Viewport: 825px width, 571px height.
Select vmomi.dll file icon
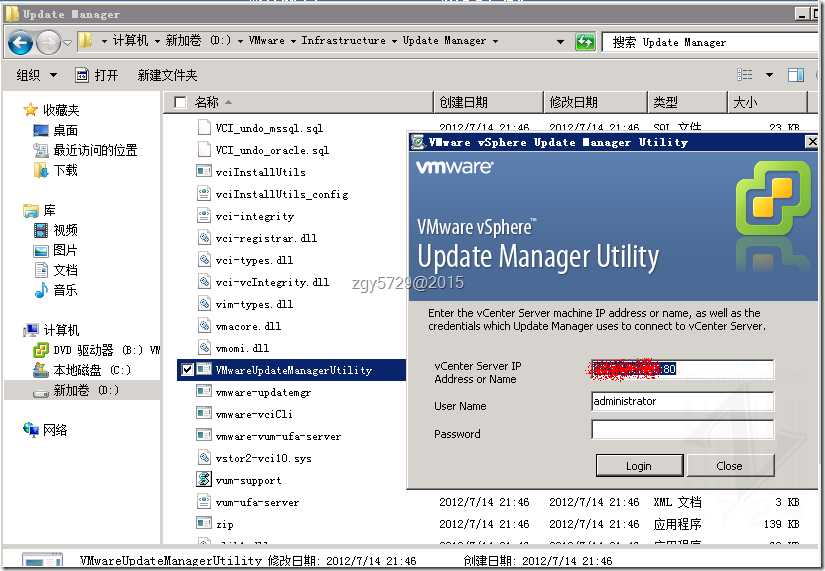coord(204,348)
